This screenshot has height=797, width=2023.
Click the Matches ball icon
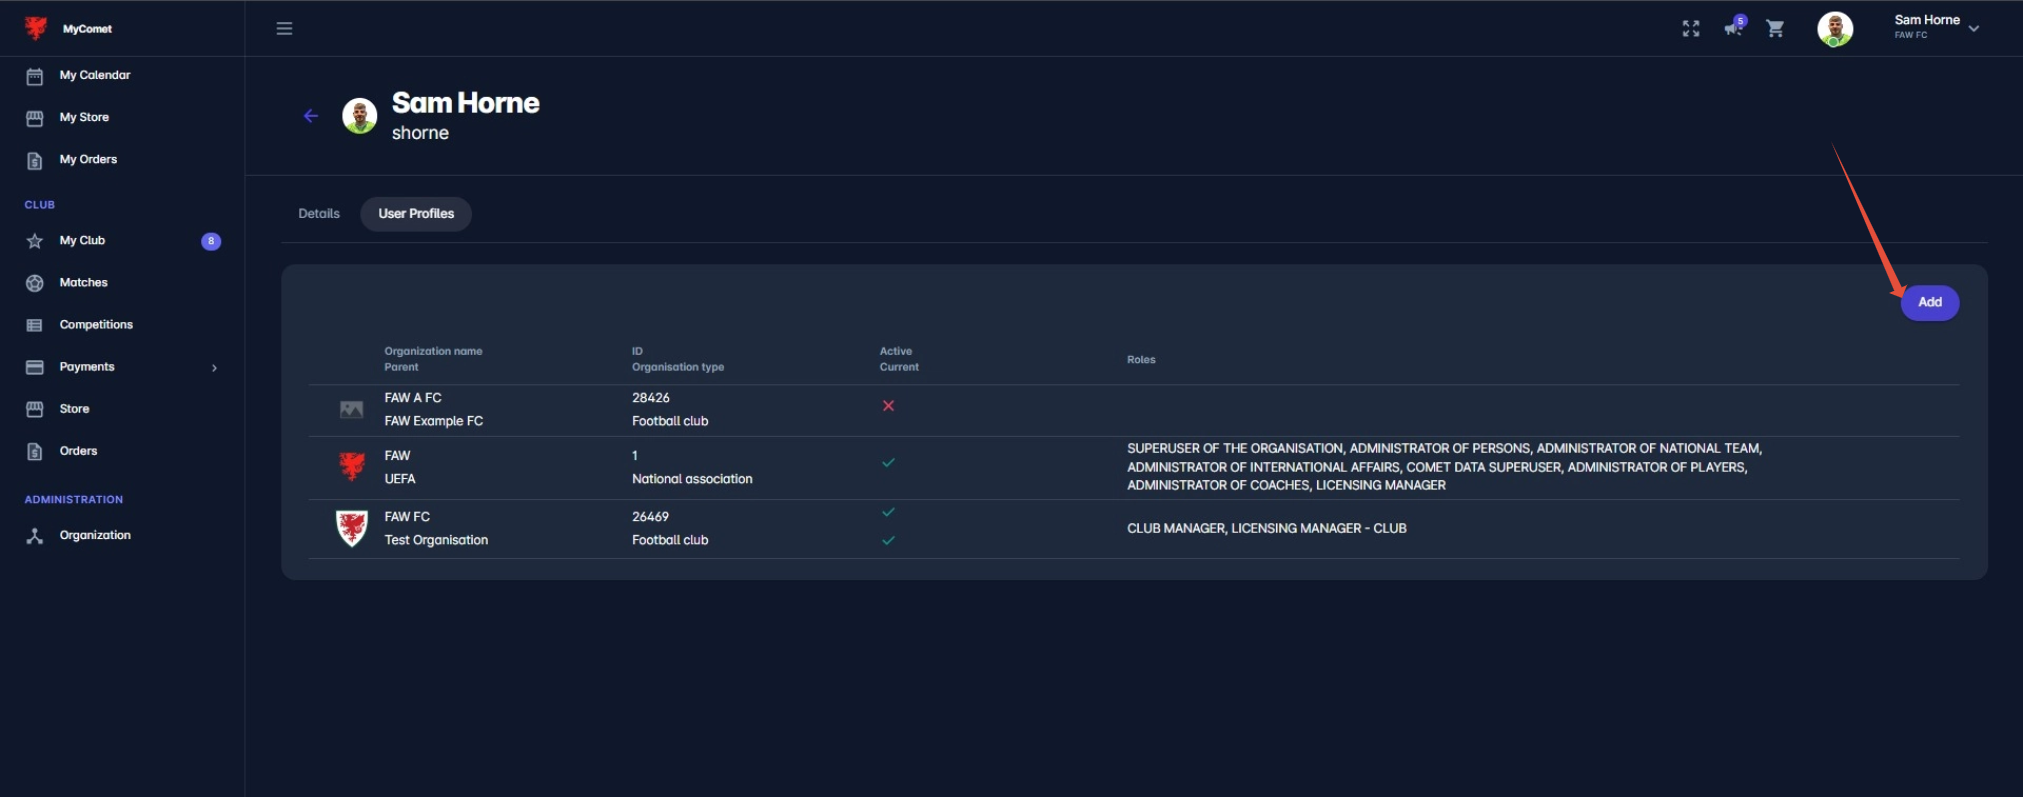tap(35, 283)
